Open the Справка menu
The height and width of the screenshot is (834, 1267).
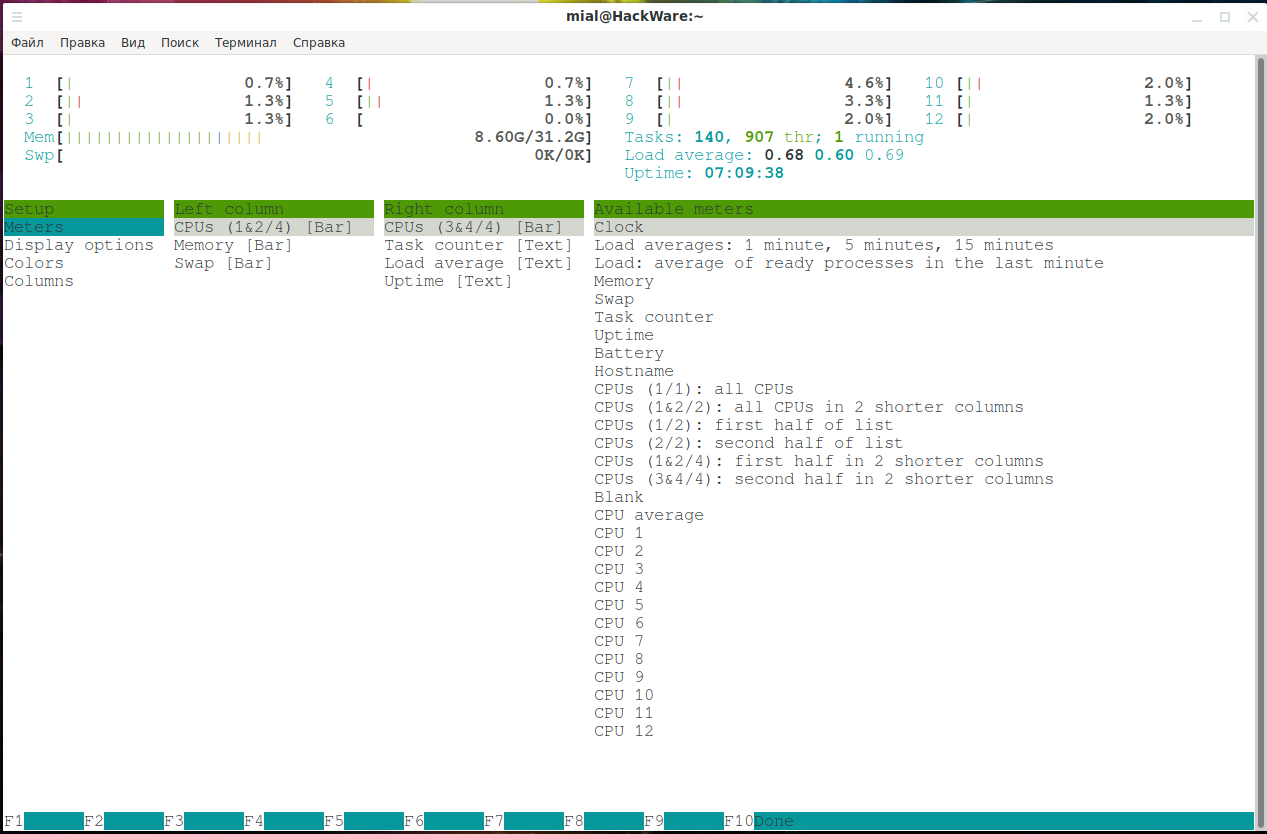pyautogui.click(x=319, y=43)
